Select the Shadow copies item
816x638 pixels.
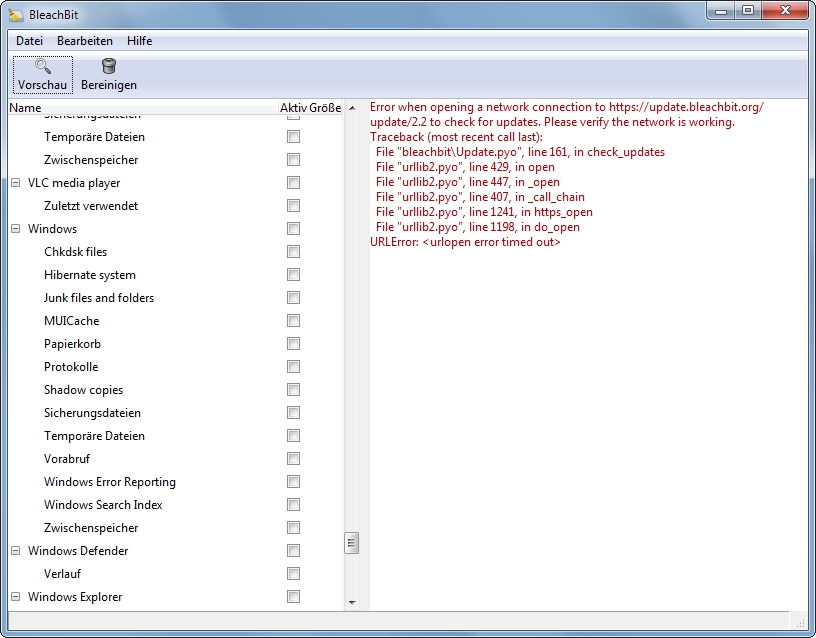pos(83,390)
